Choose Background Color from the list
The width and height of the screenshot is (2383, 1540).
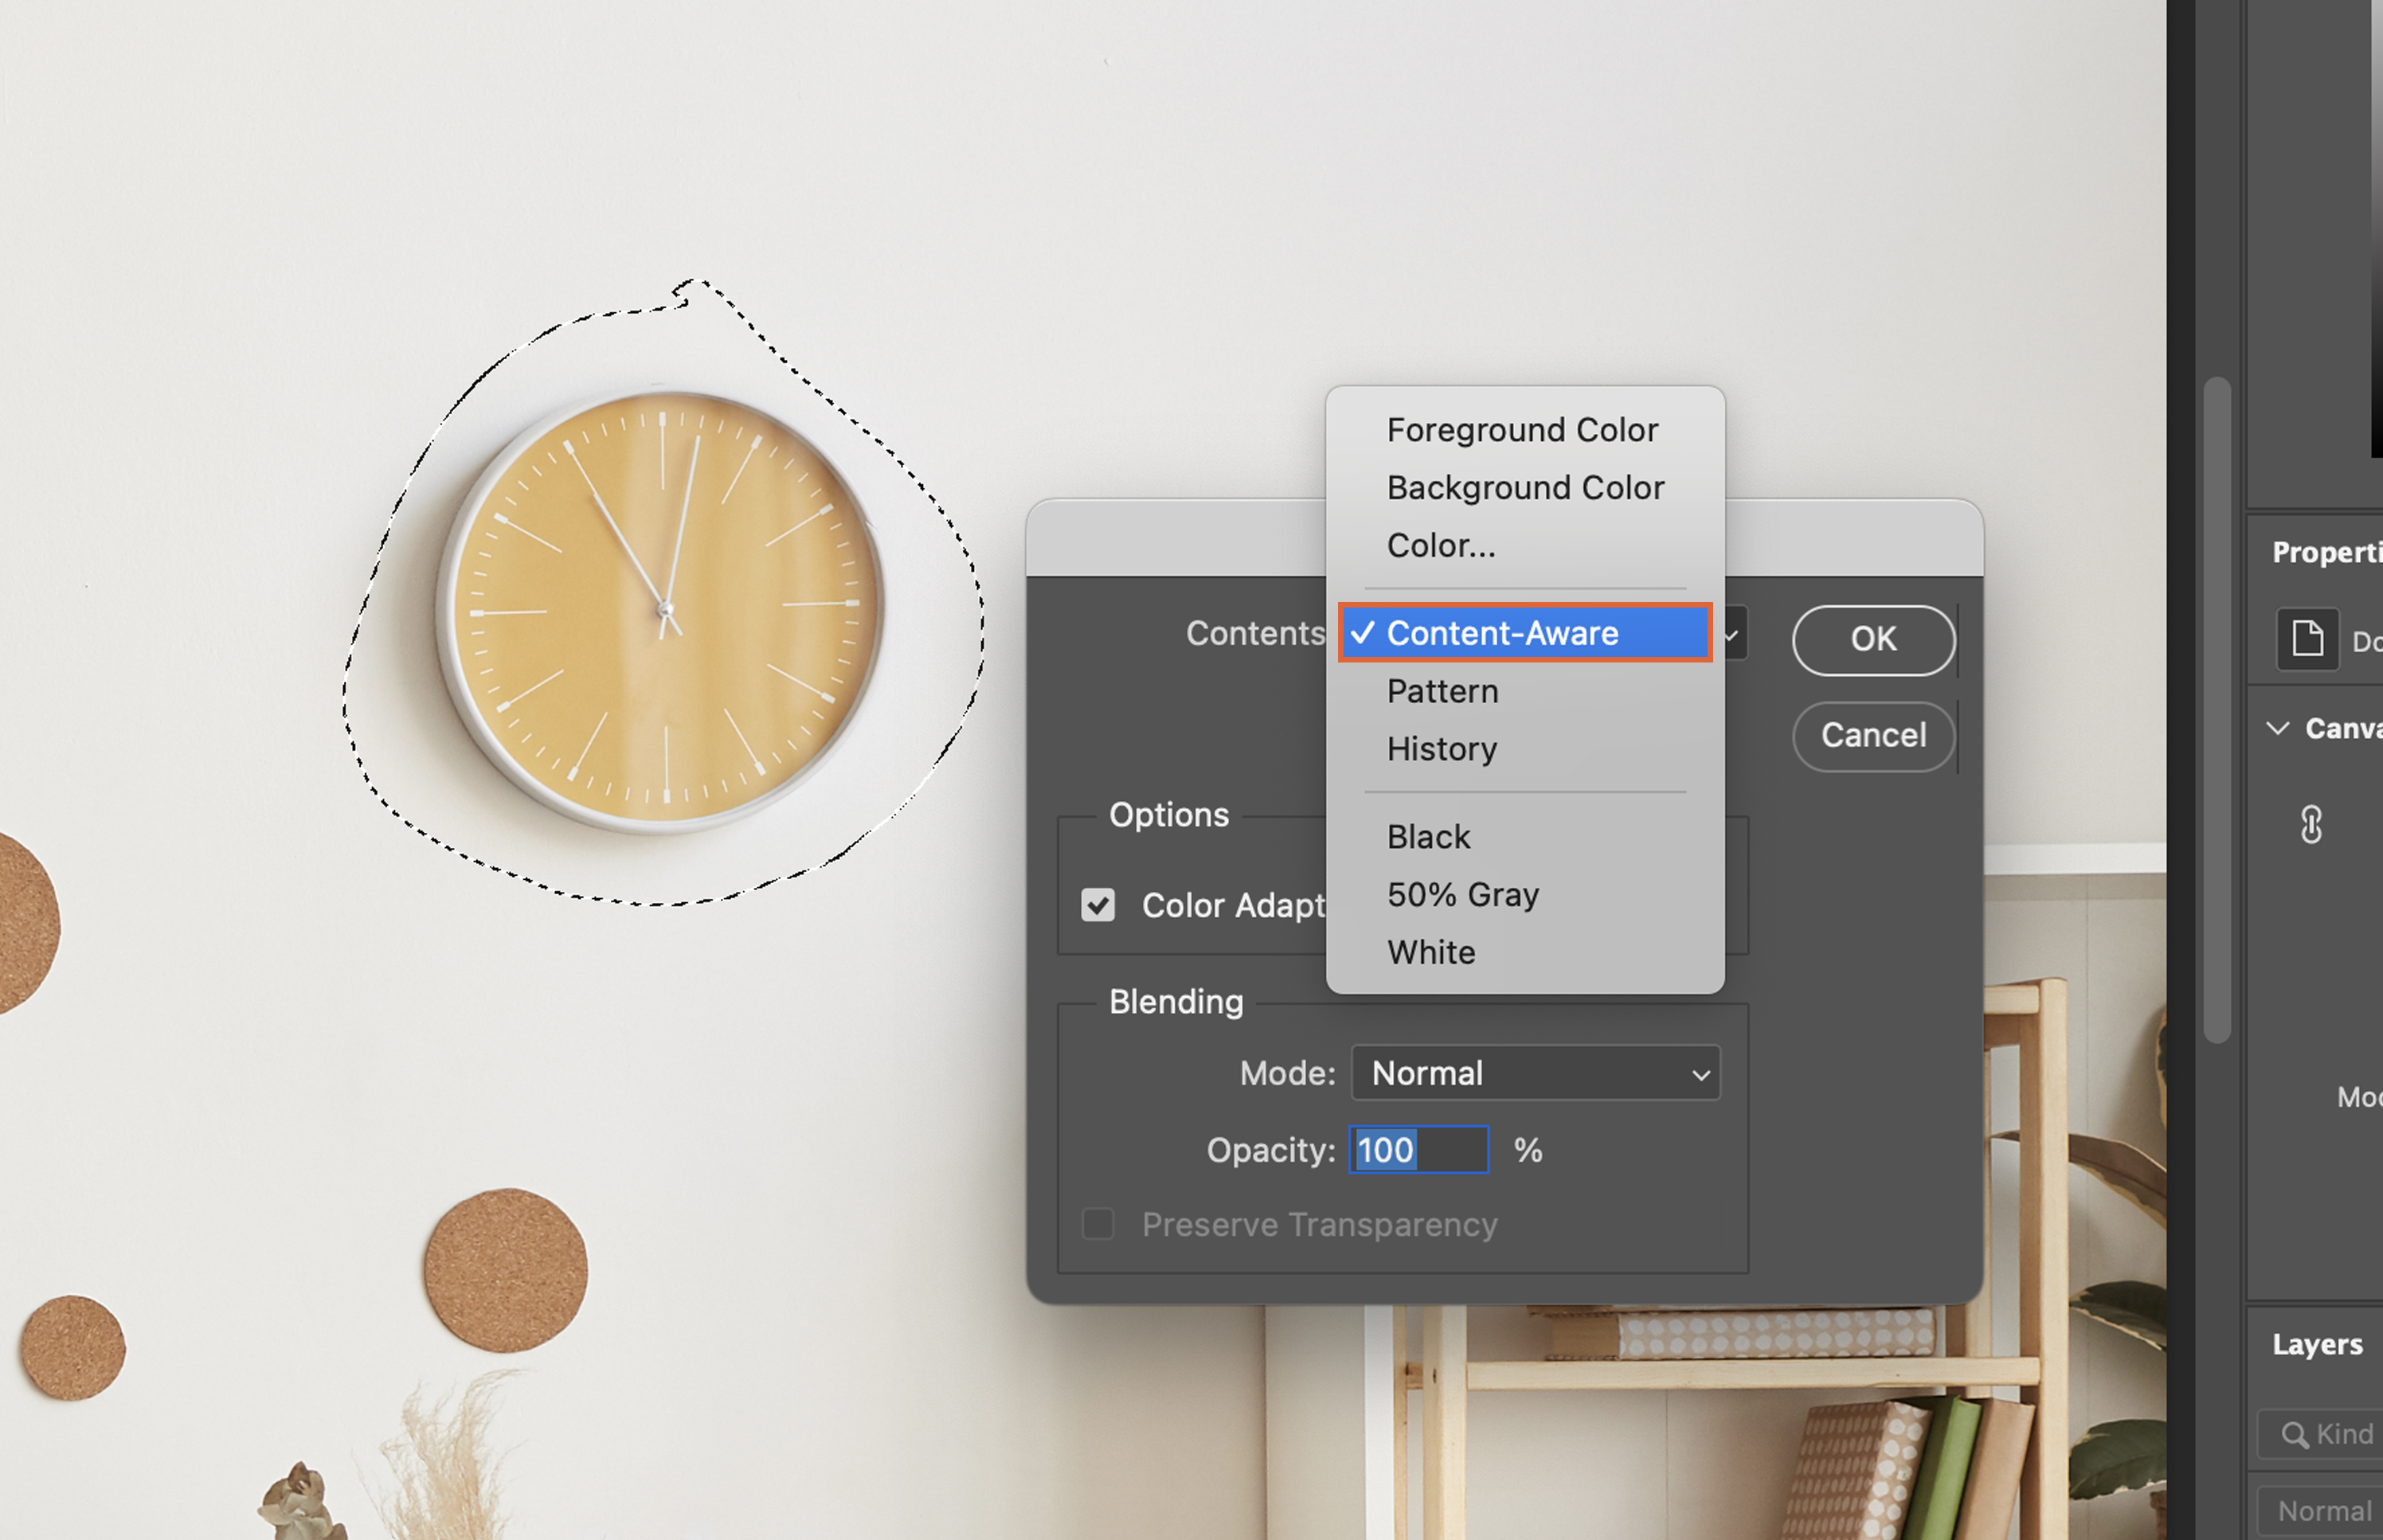[1525, 488]
